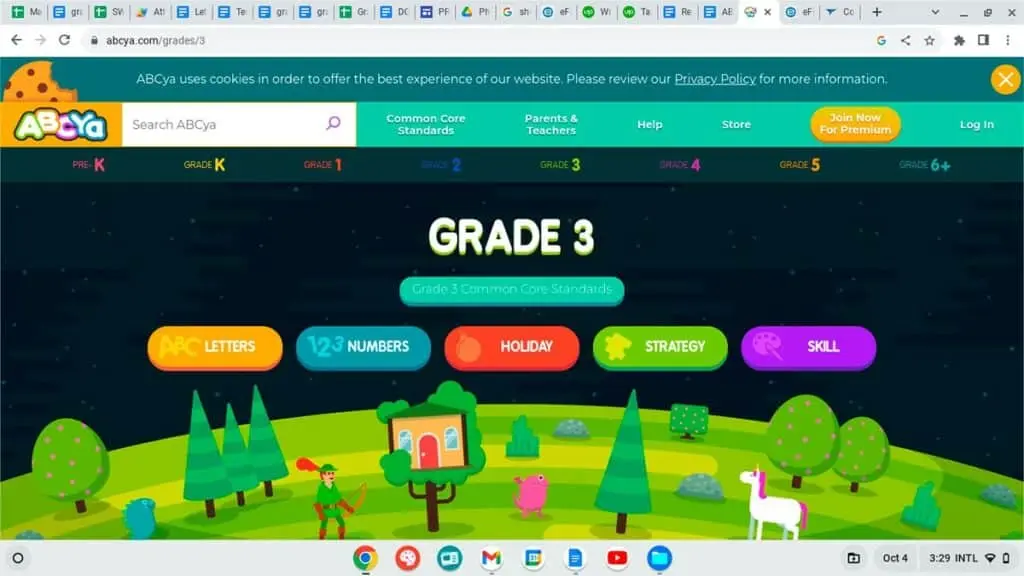Click Log In
Image resolution: width=1024 pixels, height=576 pixels.
tap(976, 124)
